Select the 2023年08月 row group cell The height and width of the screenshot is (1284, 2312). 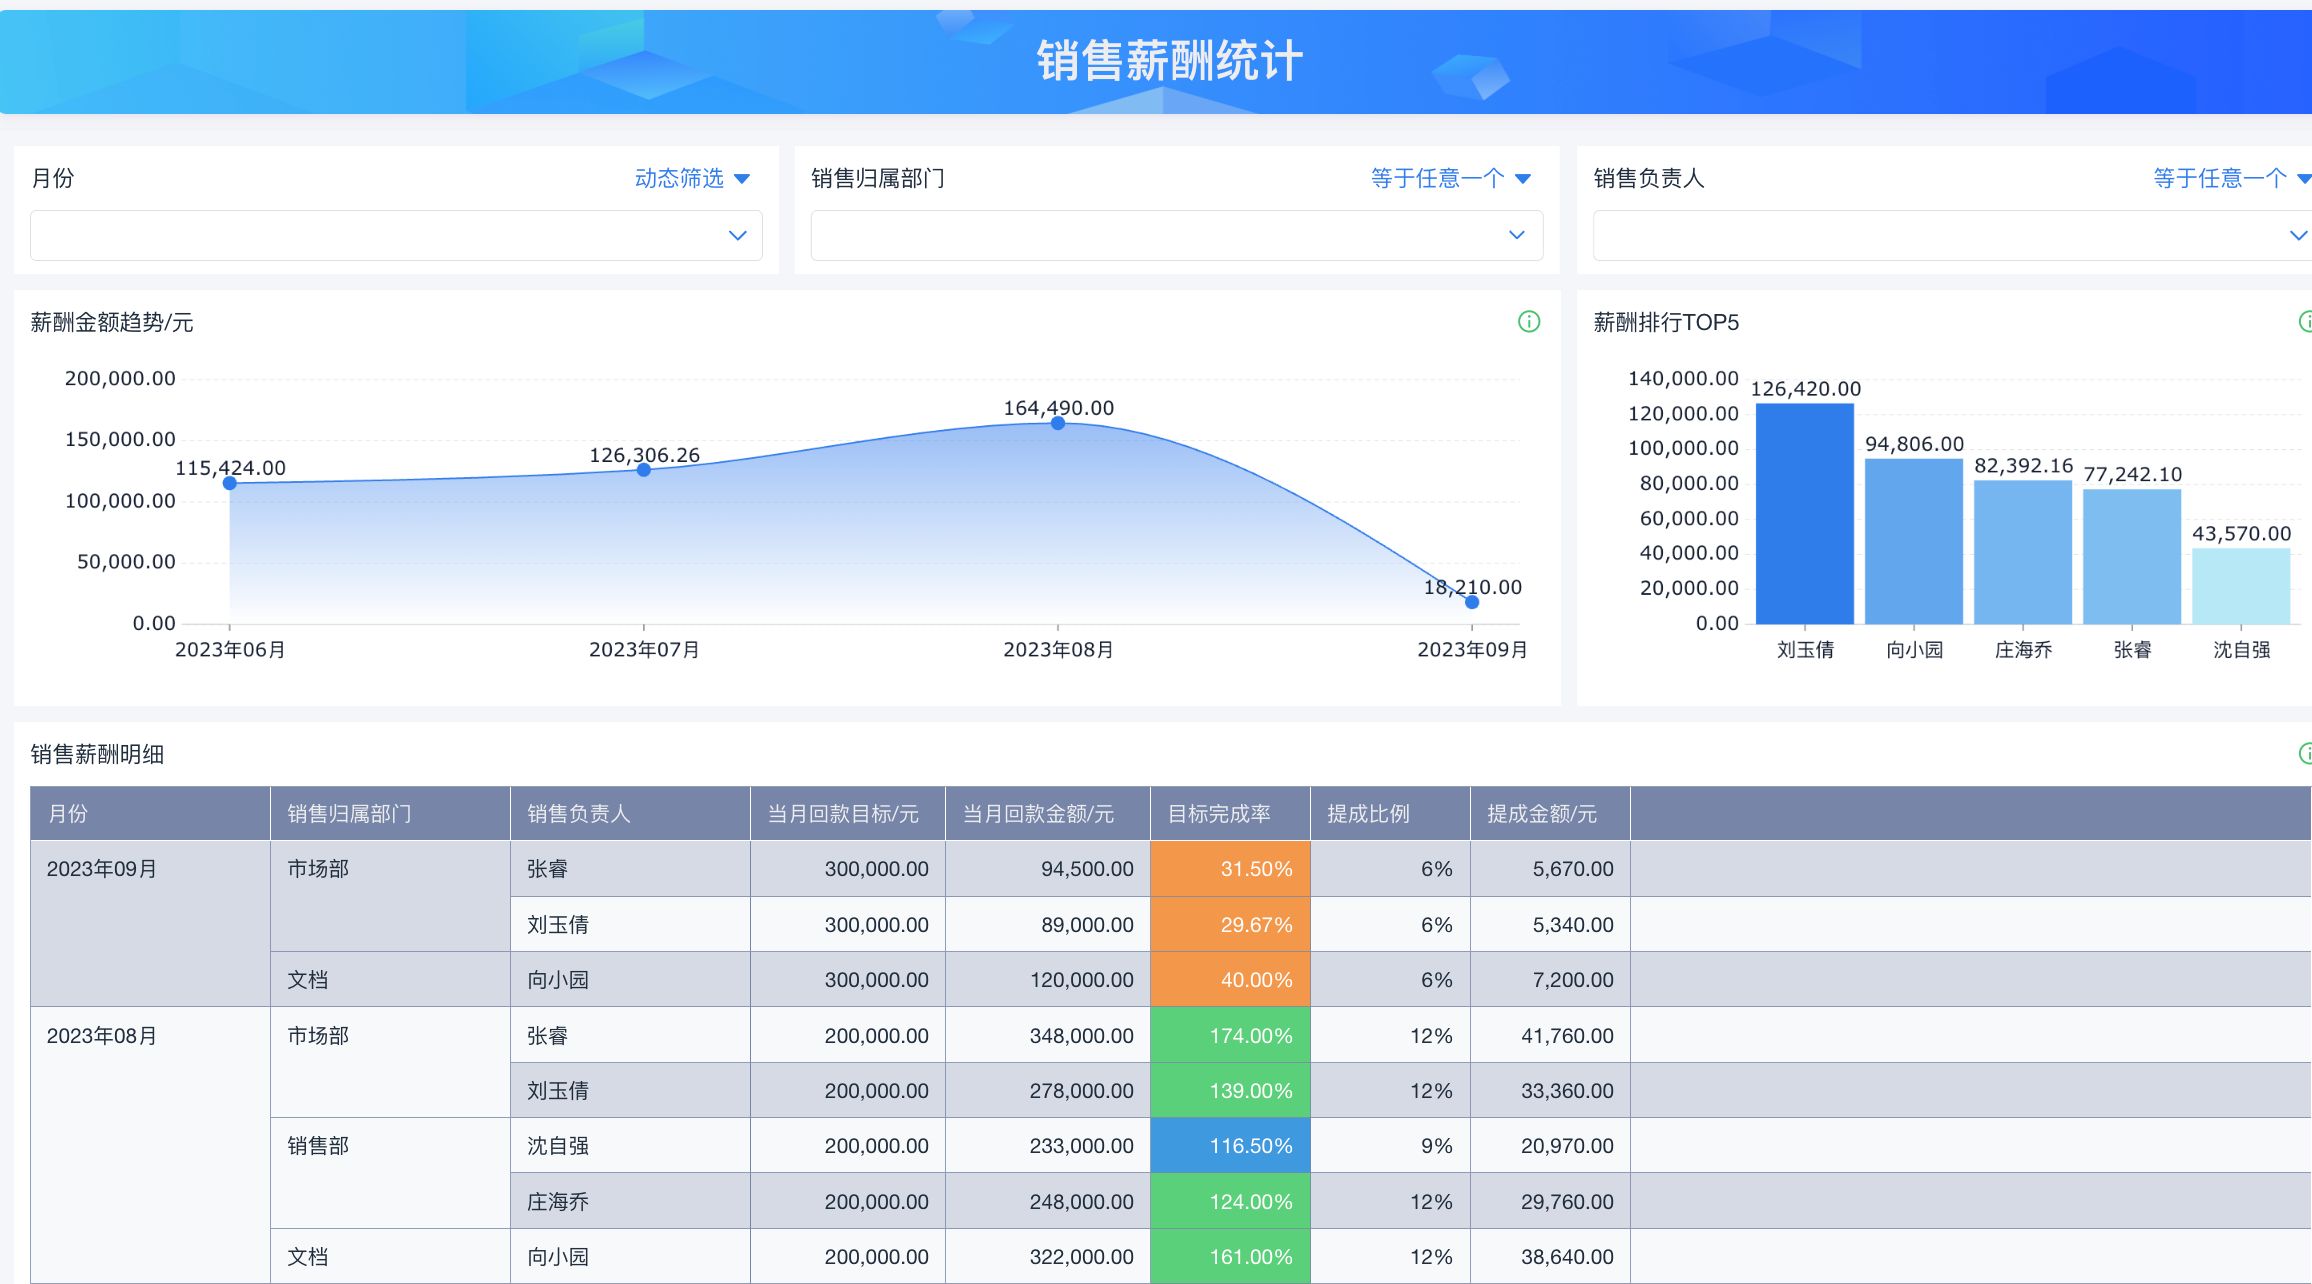(x=102, y=1036)
